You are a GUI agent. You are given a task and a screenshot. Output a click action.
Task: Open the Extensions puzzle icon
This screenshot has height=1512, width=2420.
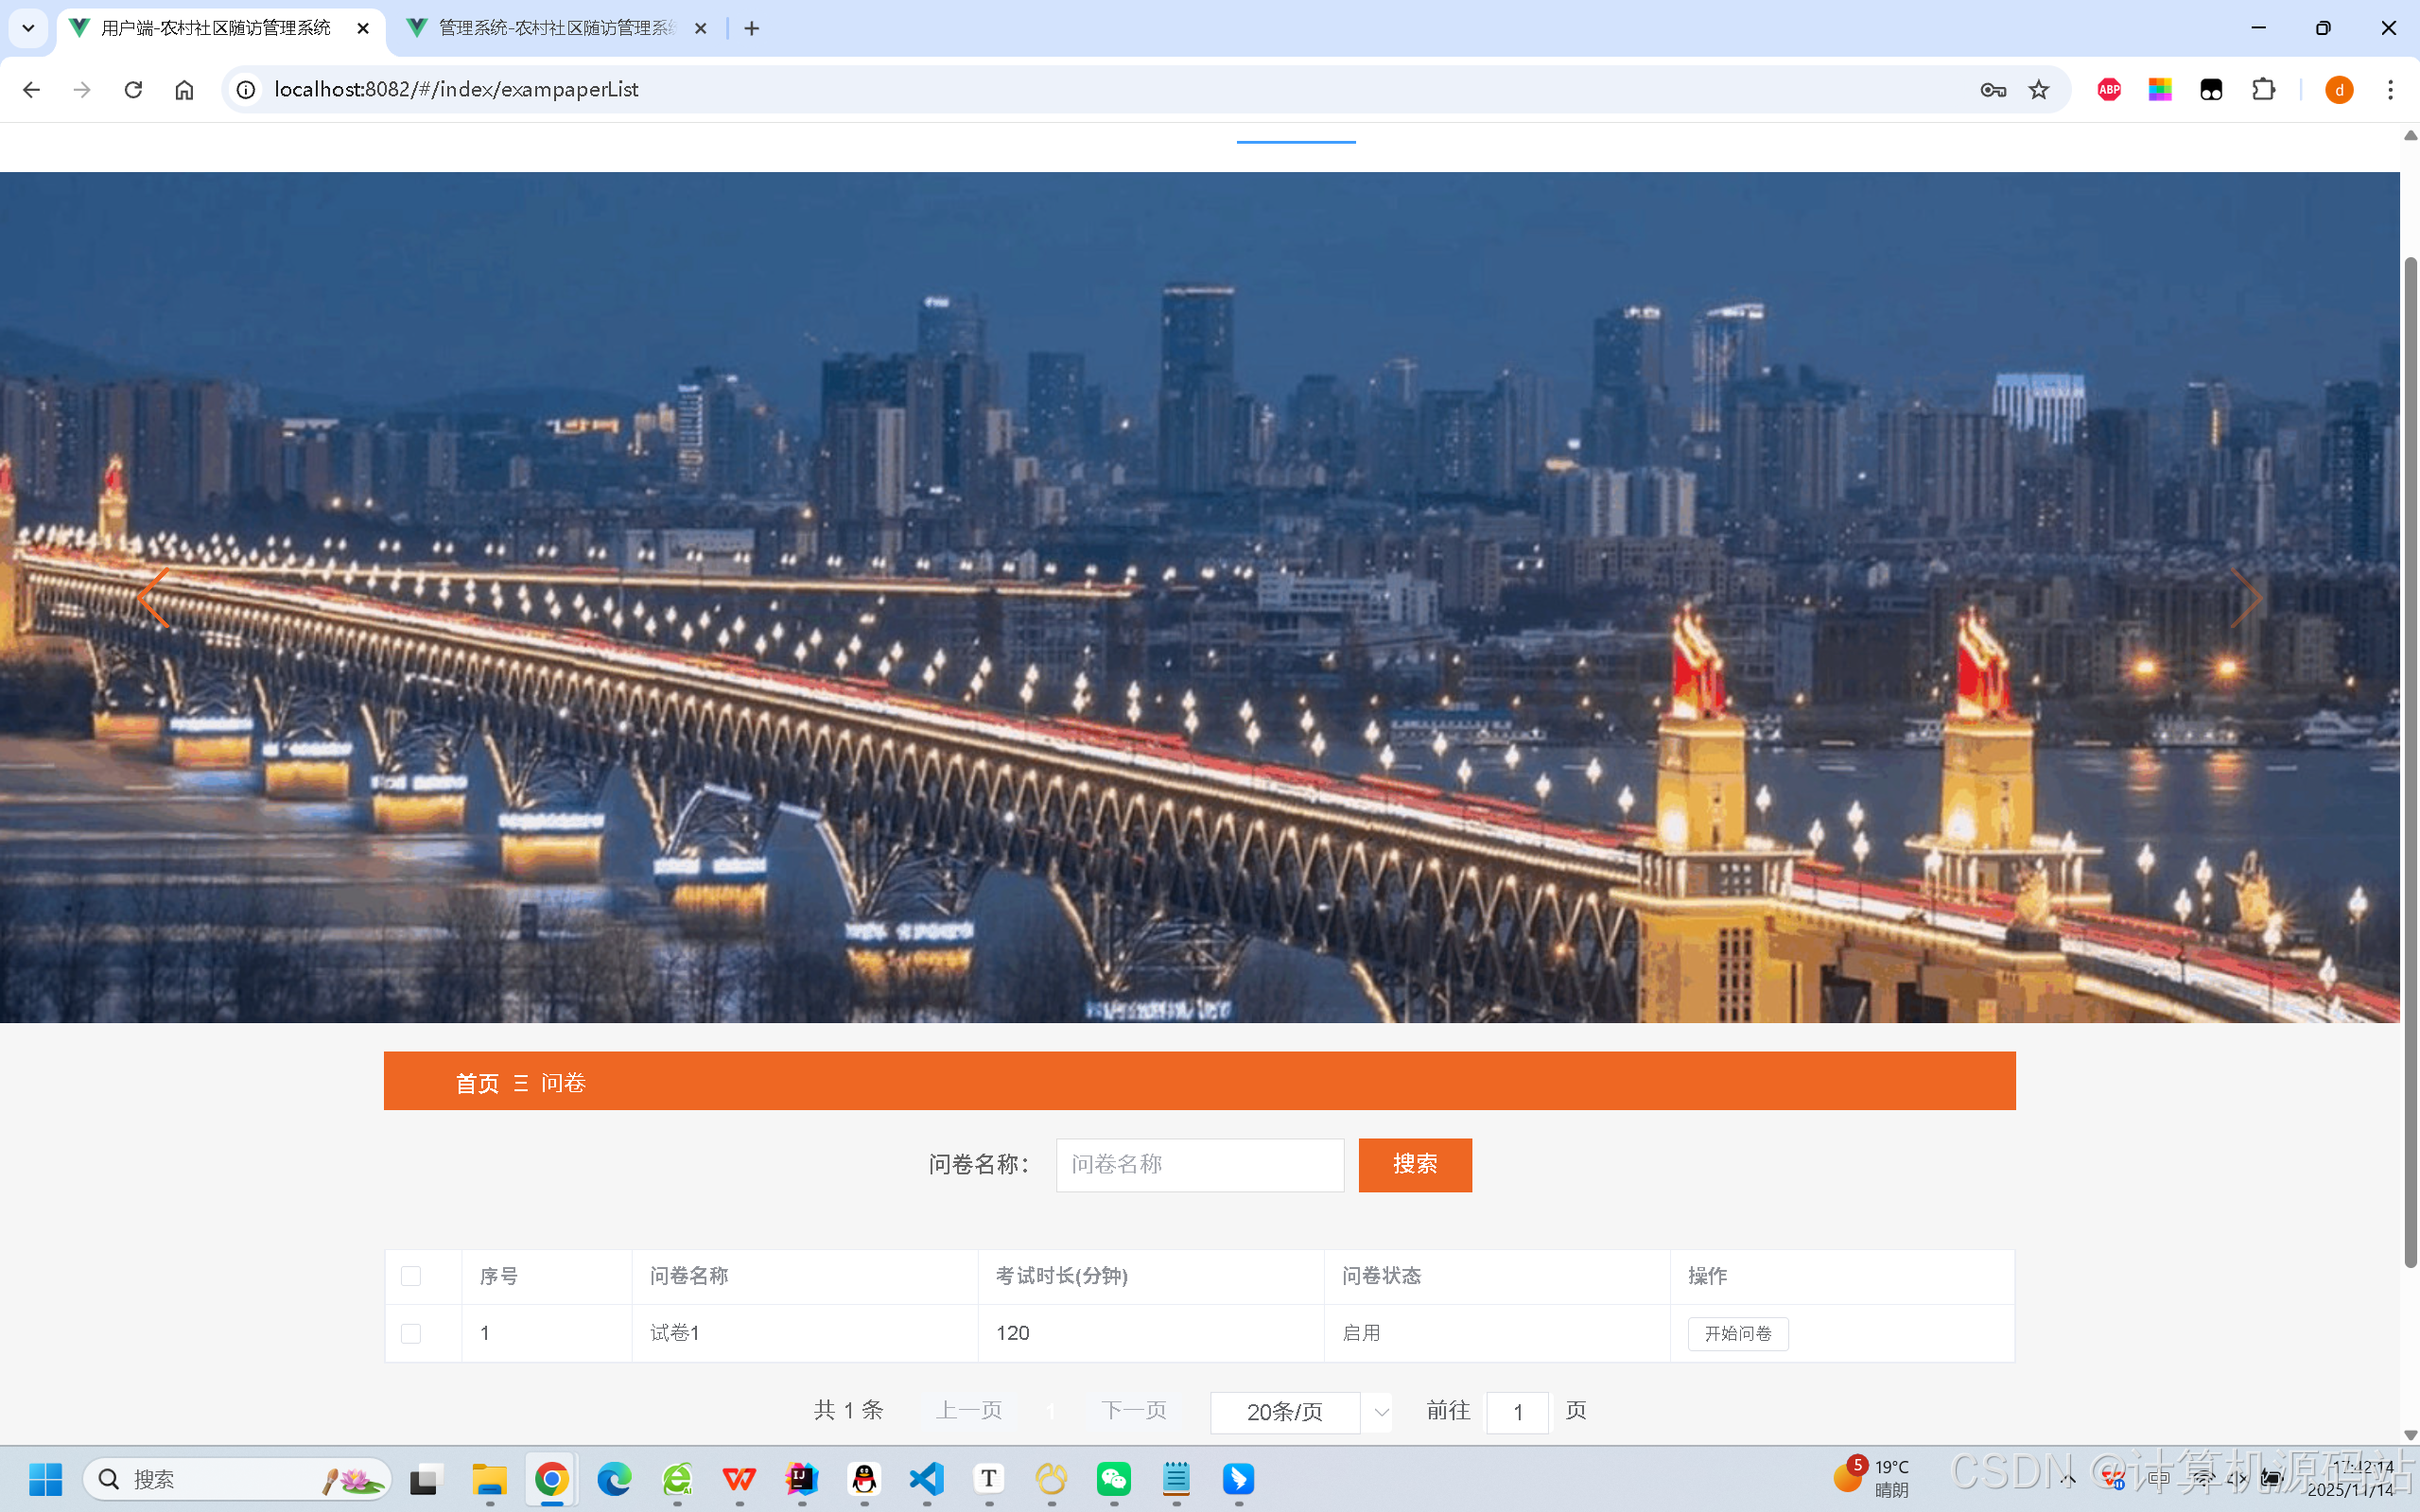[2263, 90]
